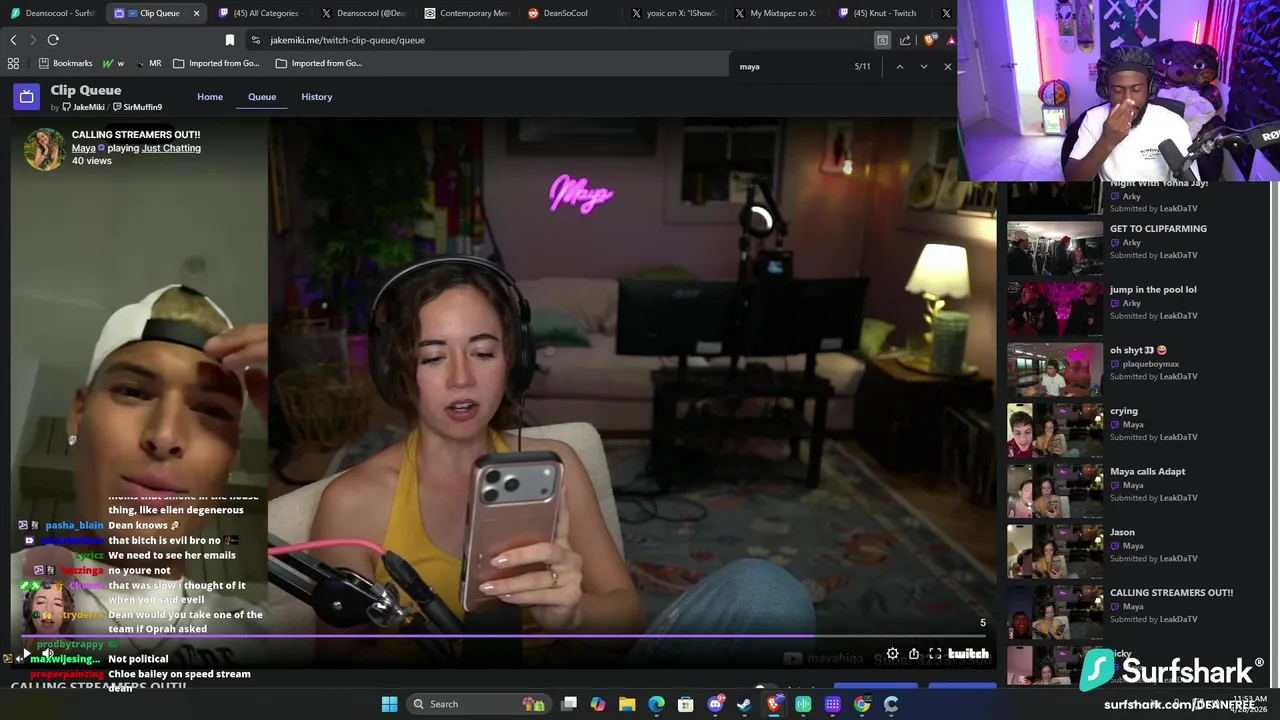
Task: Select the Queue tab
Action: click(262, 97)
